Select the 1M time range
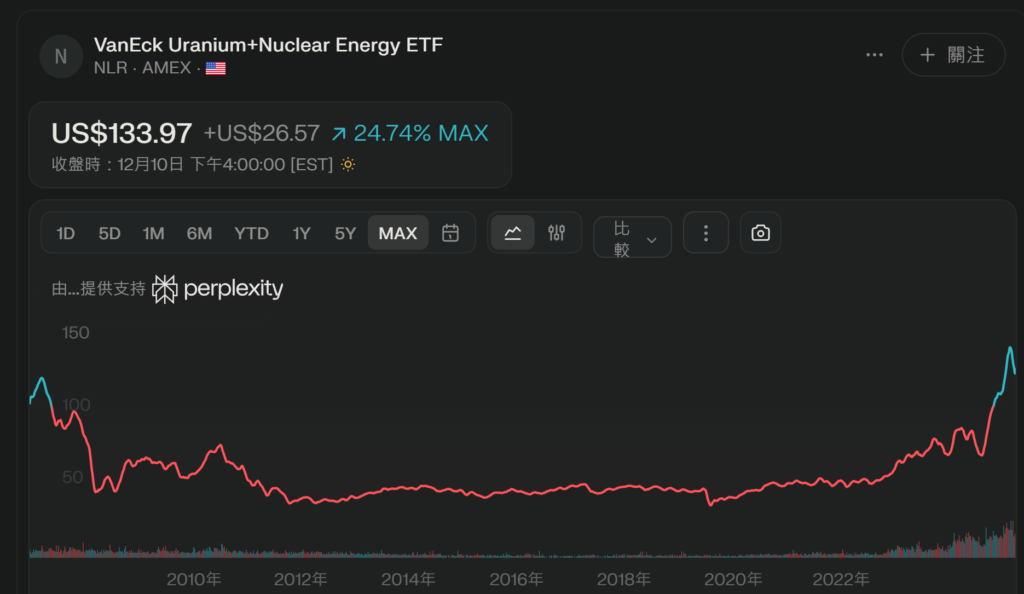 point(153,233)
